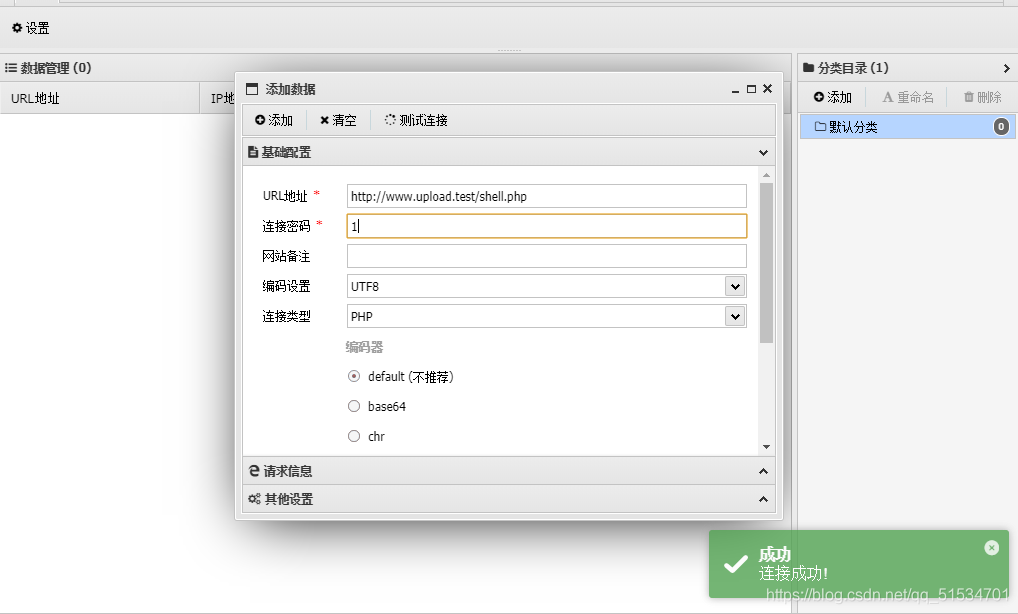The height and width of the screenshot is (614, 1018).
Task: Focus the 网站备注 input field
Action: point(547,256)
